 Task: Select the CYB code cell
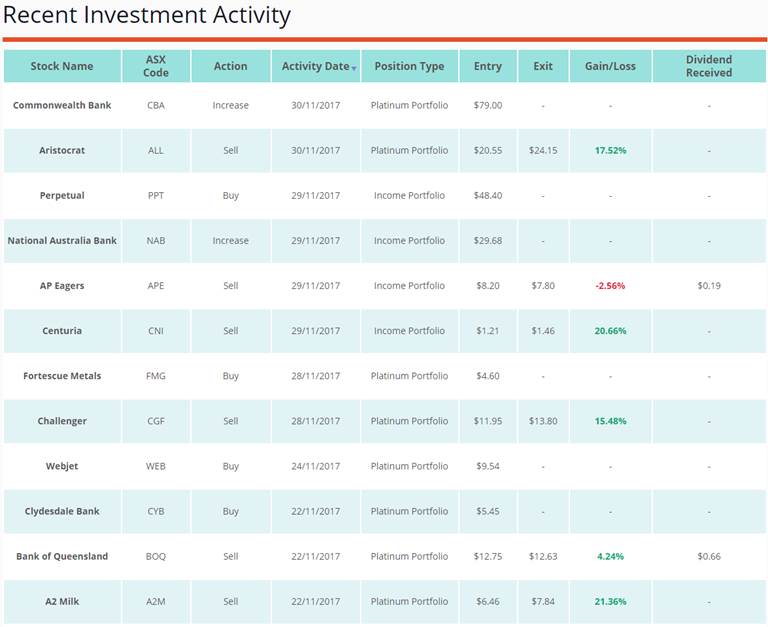click(x=156, y=511)
